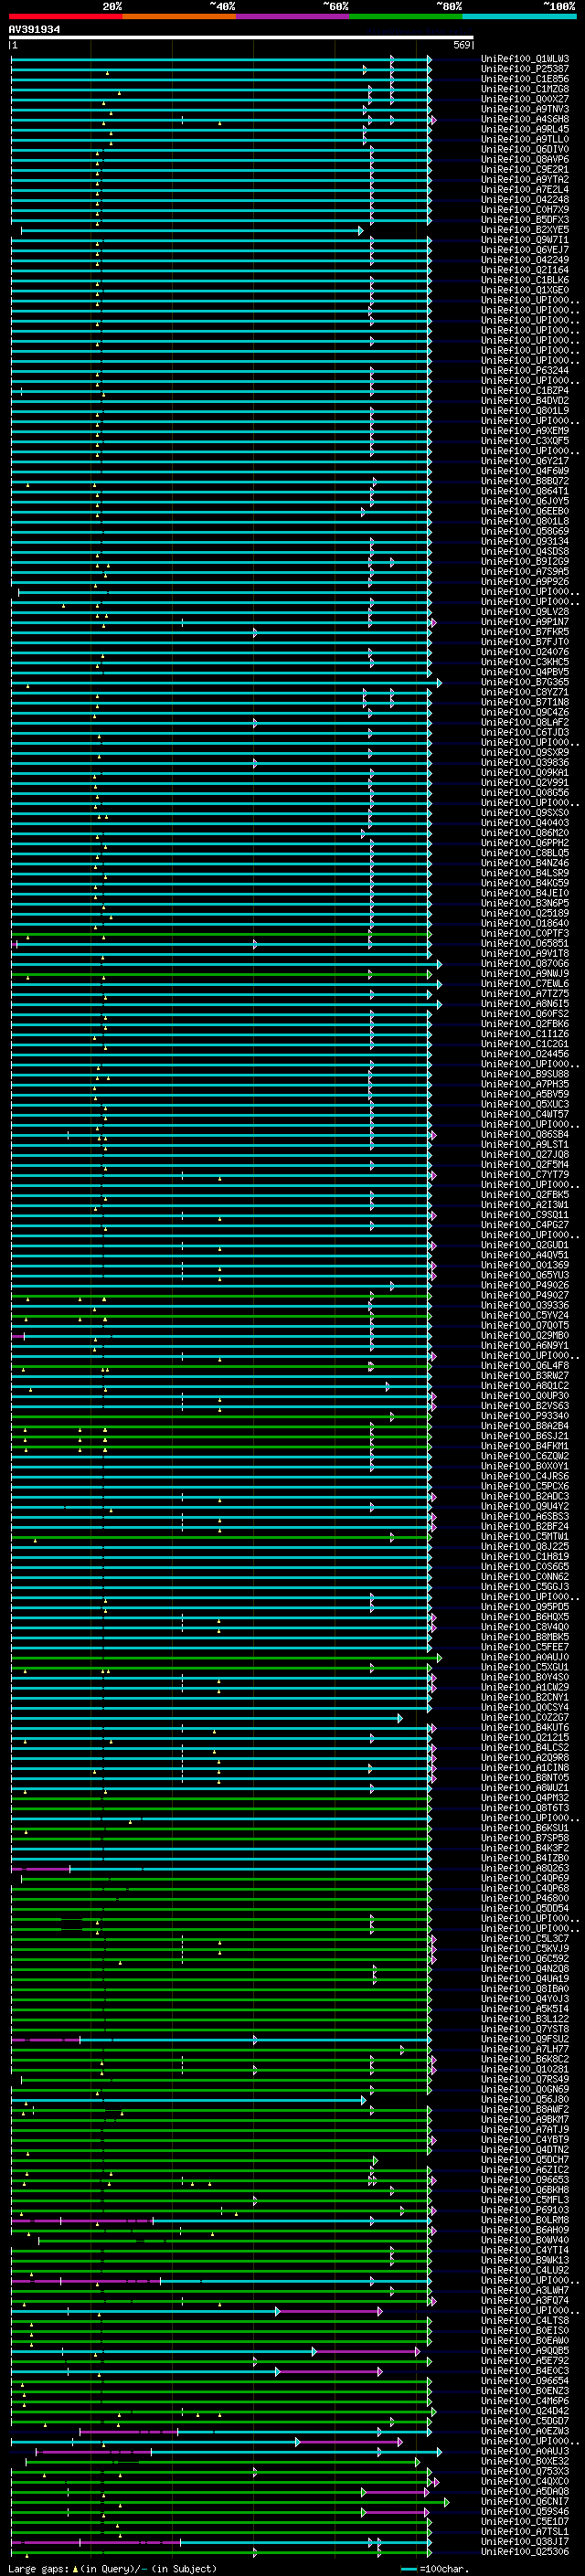Open hit UniRef100_P49026

point(525,1285)
